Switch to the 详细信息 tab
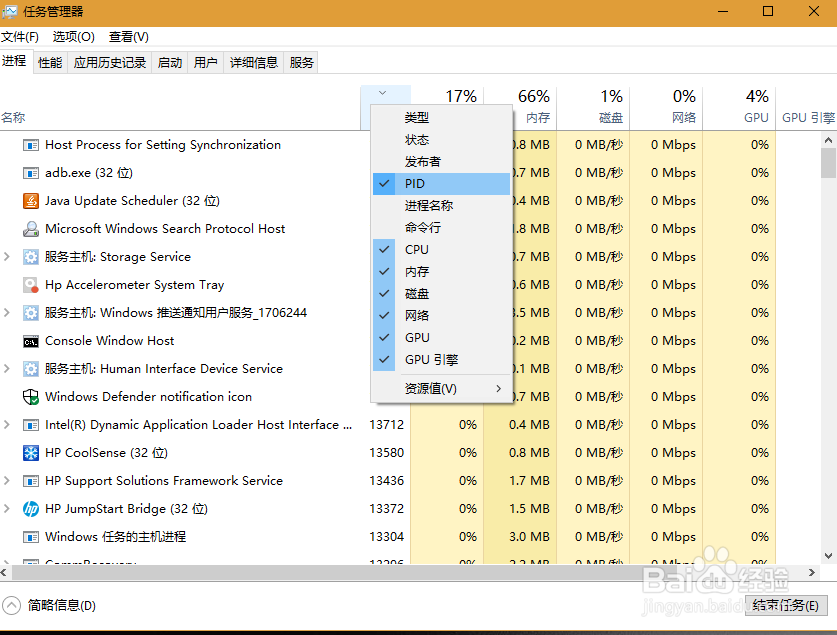 point(254,62)
